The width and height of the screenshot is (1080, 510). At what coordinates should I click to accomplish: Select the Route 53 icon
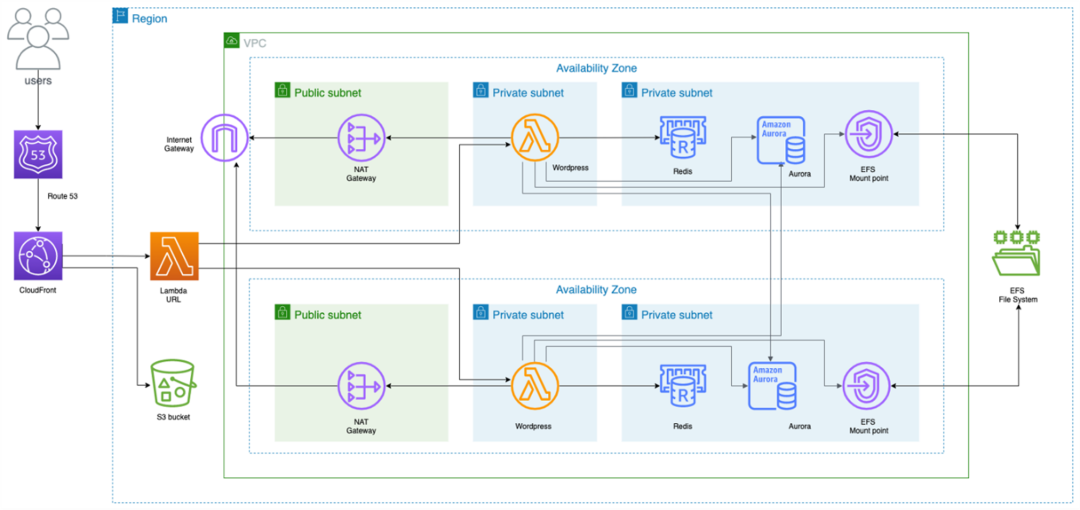(38, 154)
